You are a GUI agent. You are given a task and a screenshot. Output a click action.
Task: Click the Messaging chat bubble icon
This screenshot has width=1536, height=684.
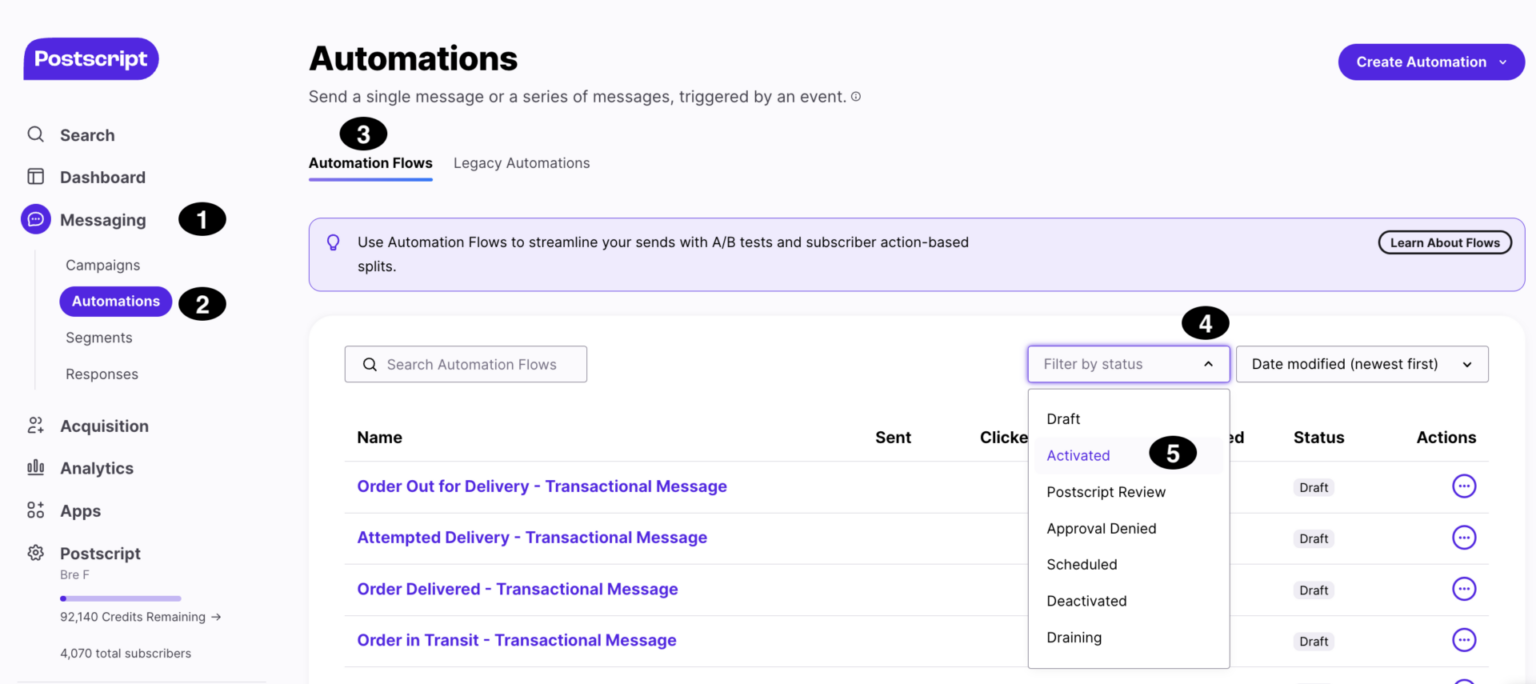tap(35, 219)
